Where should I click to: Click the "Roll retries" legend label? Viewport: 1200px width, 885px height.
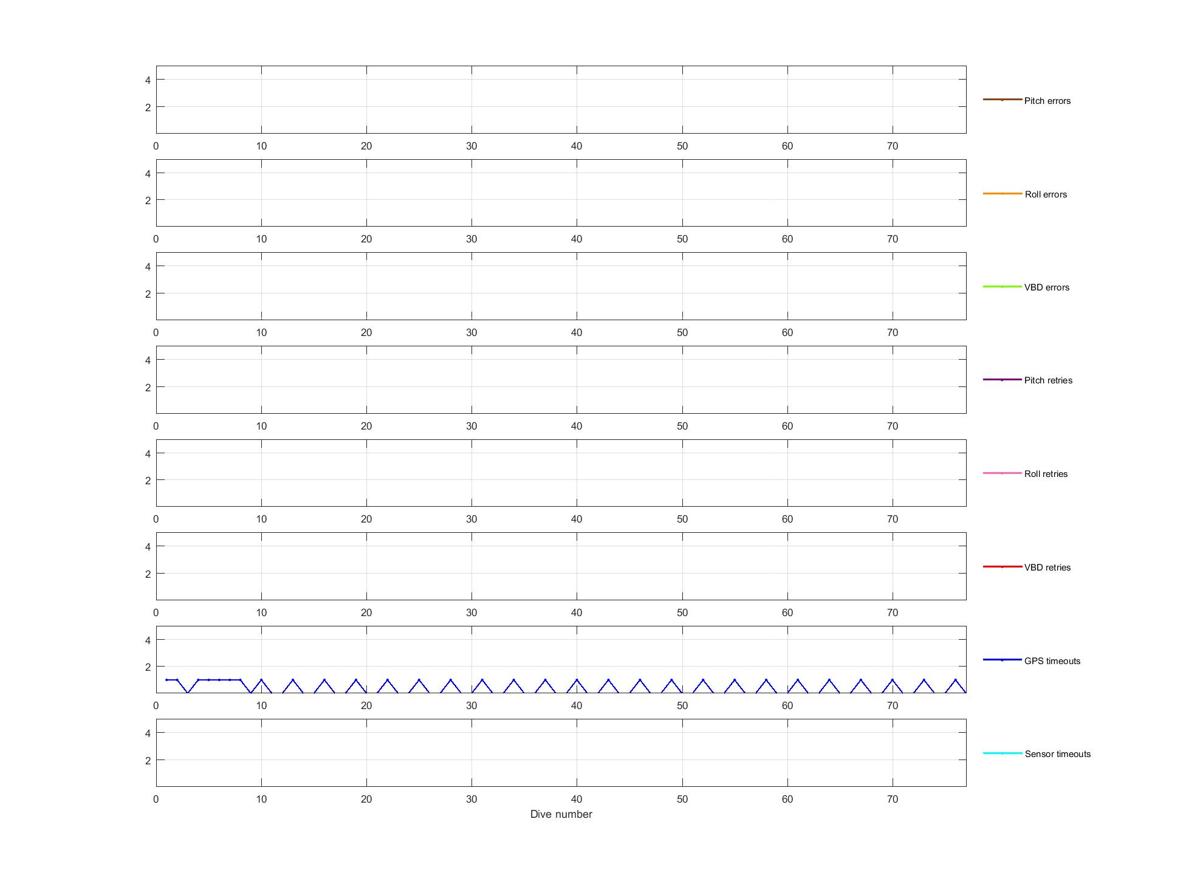coord(1046,474)
